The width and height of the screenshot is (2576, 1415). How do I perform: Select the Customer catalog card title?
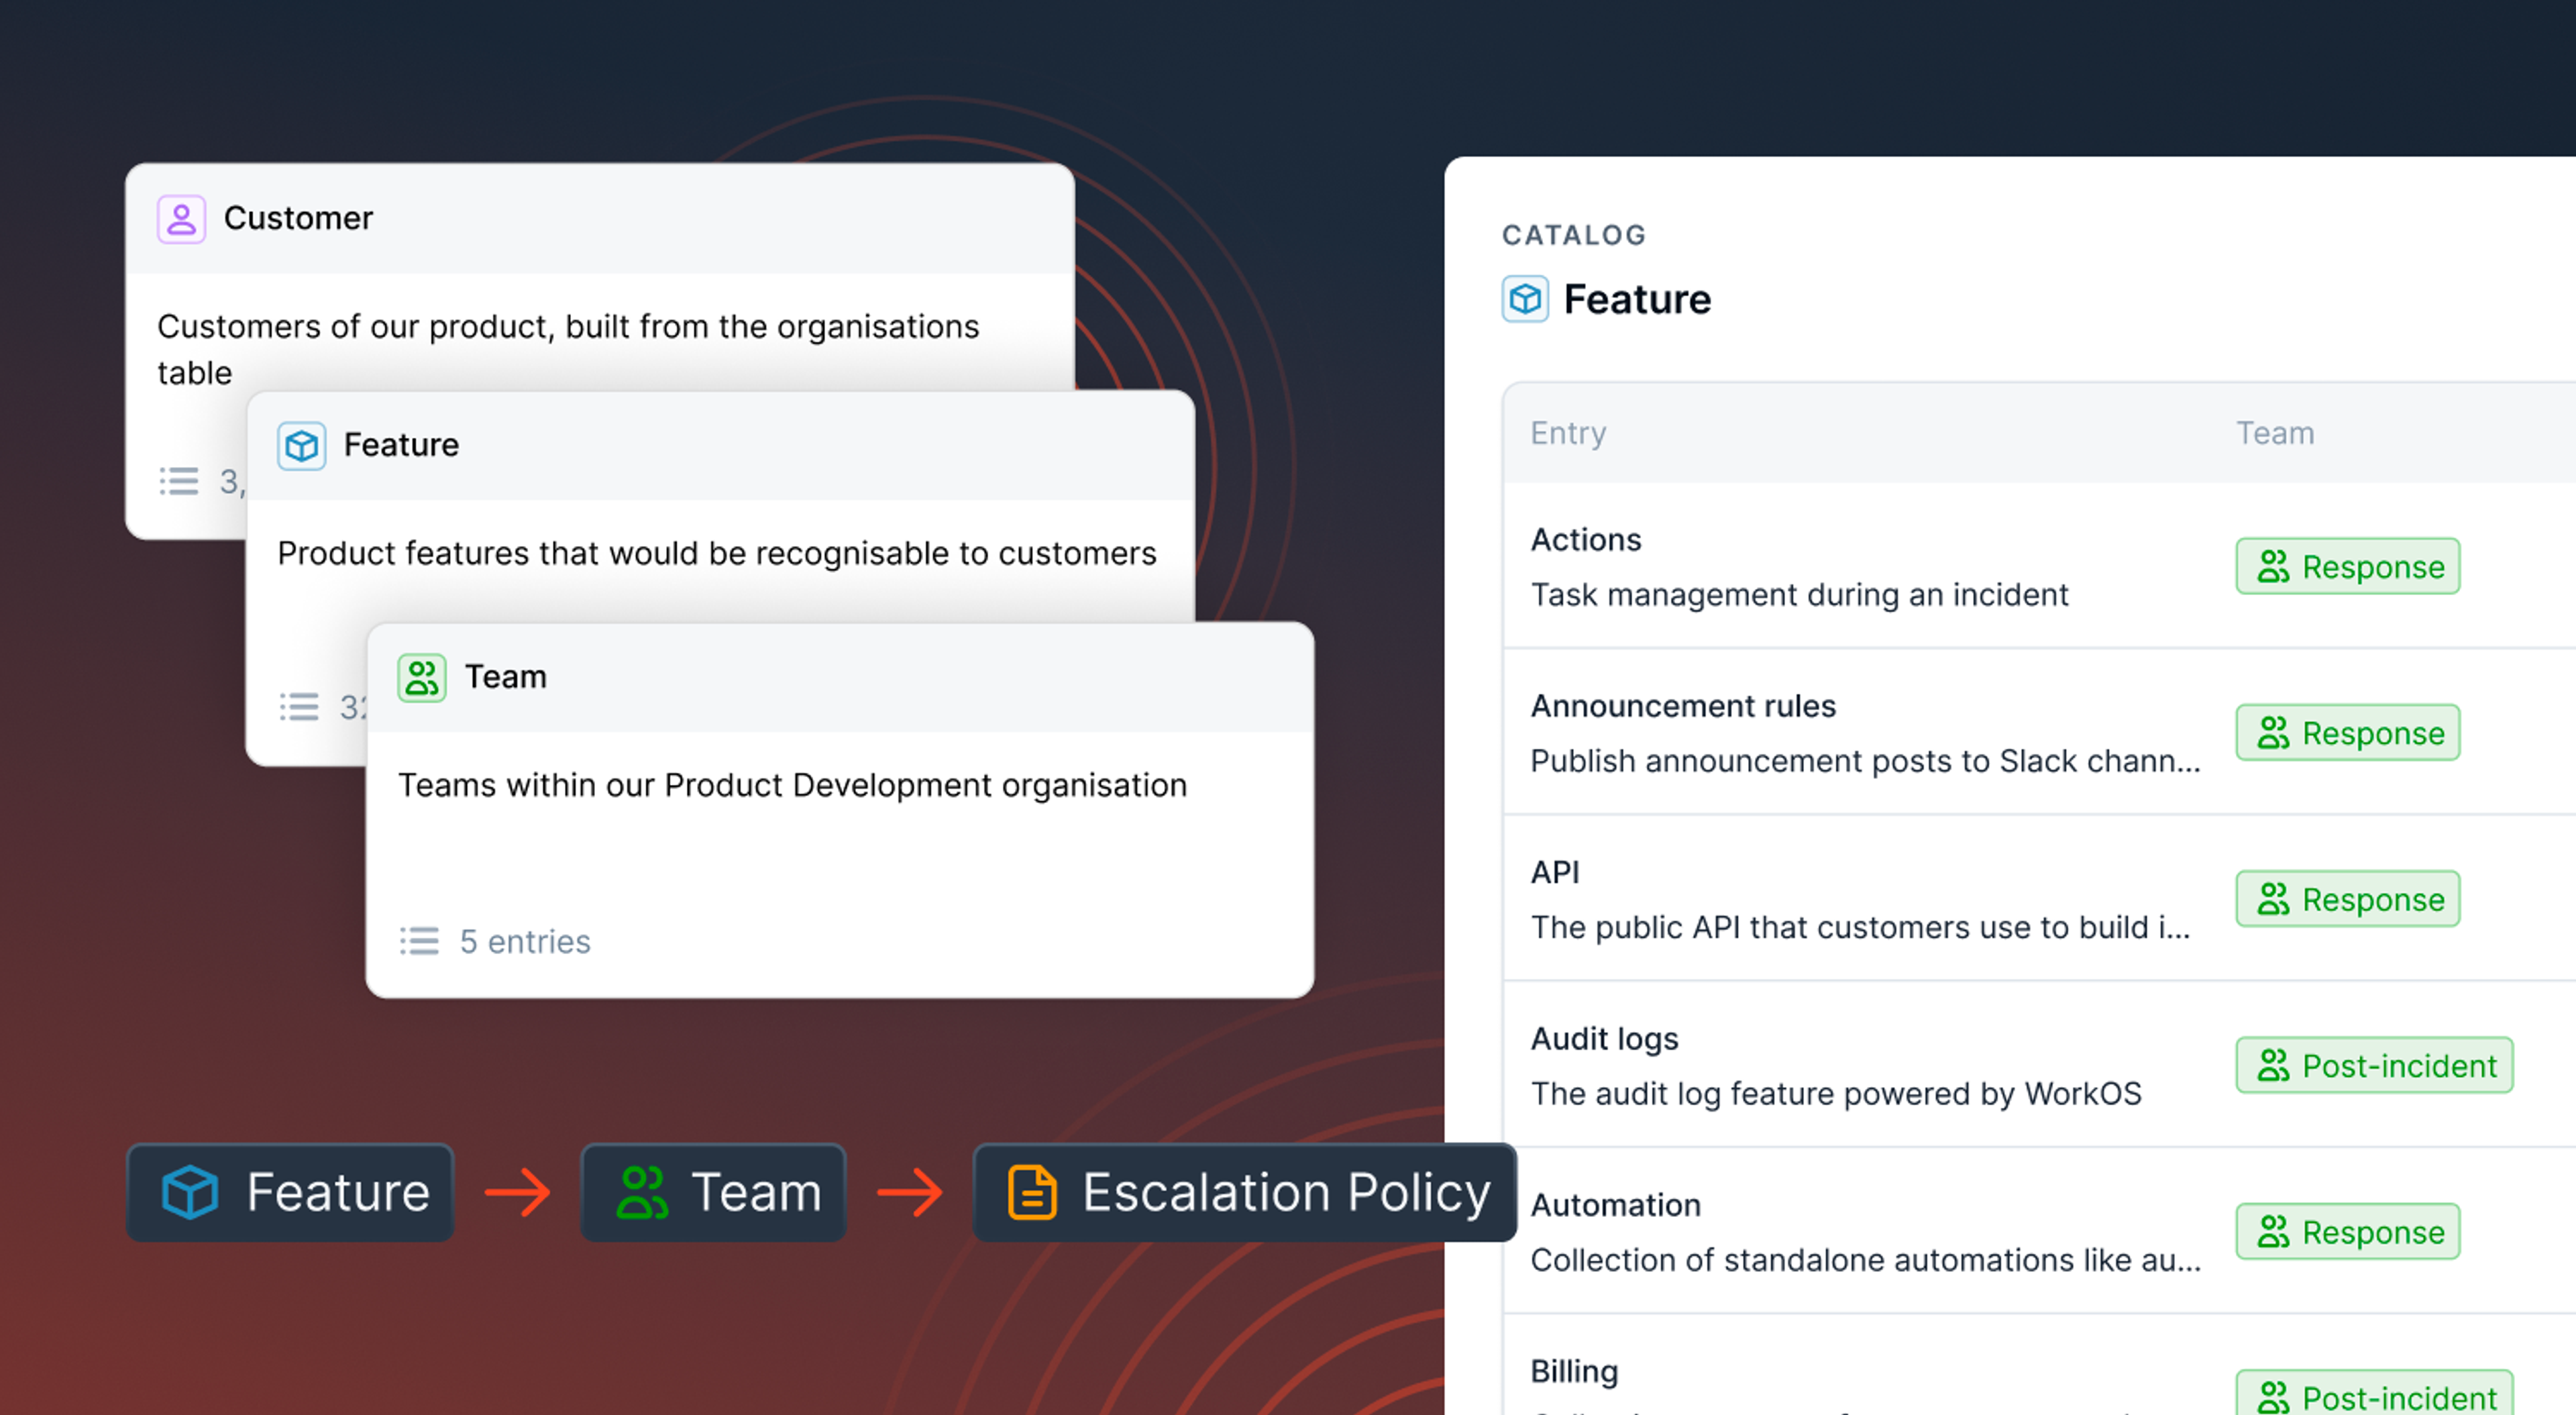298,218
